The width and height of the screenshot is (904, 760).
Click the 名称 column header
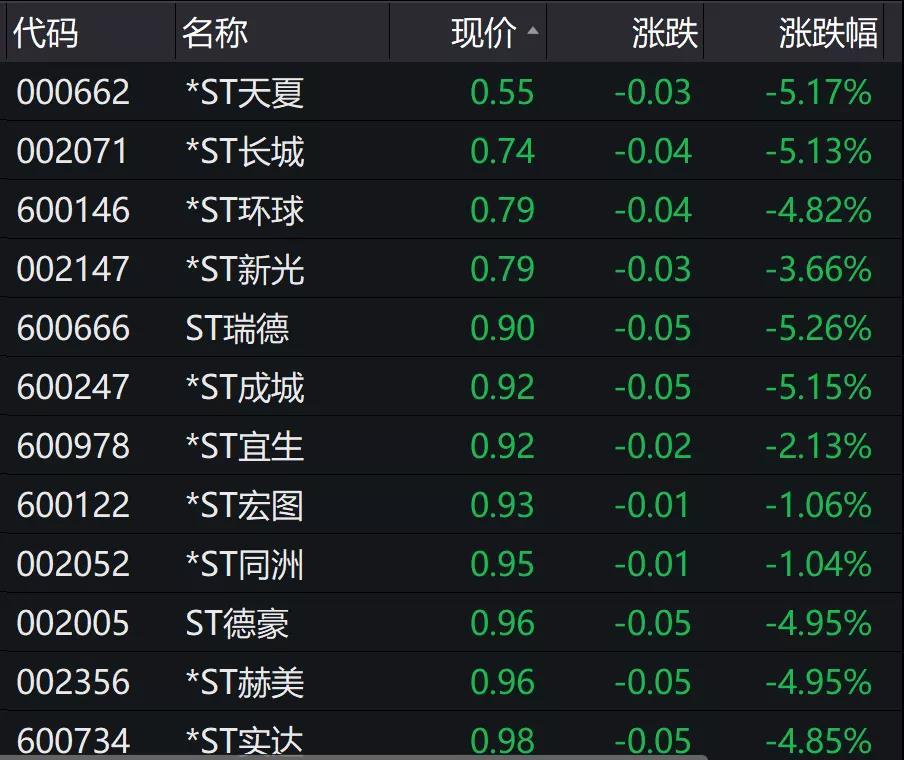pyautogui.click(x=215, y=33)
